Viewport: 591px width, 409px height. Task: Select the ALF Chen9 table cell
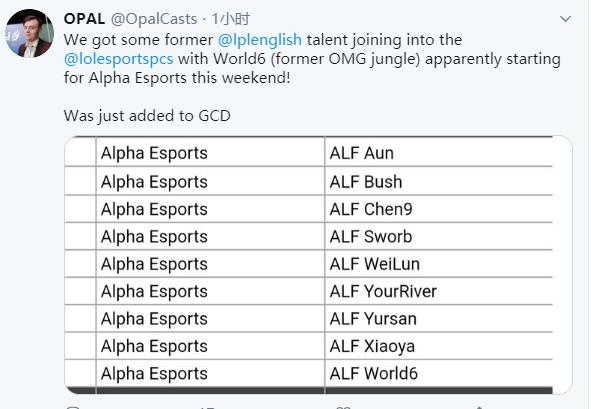click(x=438, y=209)
